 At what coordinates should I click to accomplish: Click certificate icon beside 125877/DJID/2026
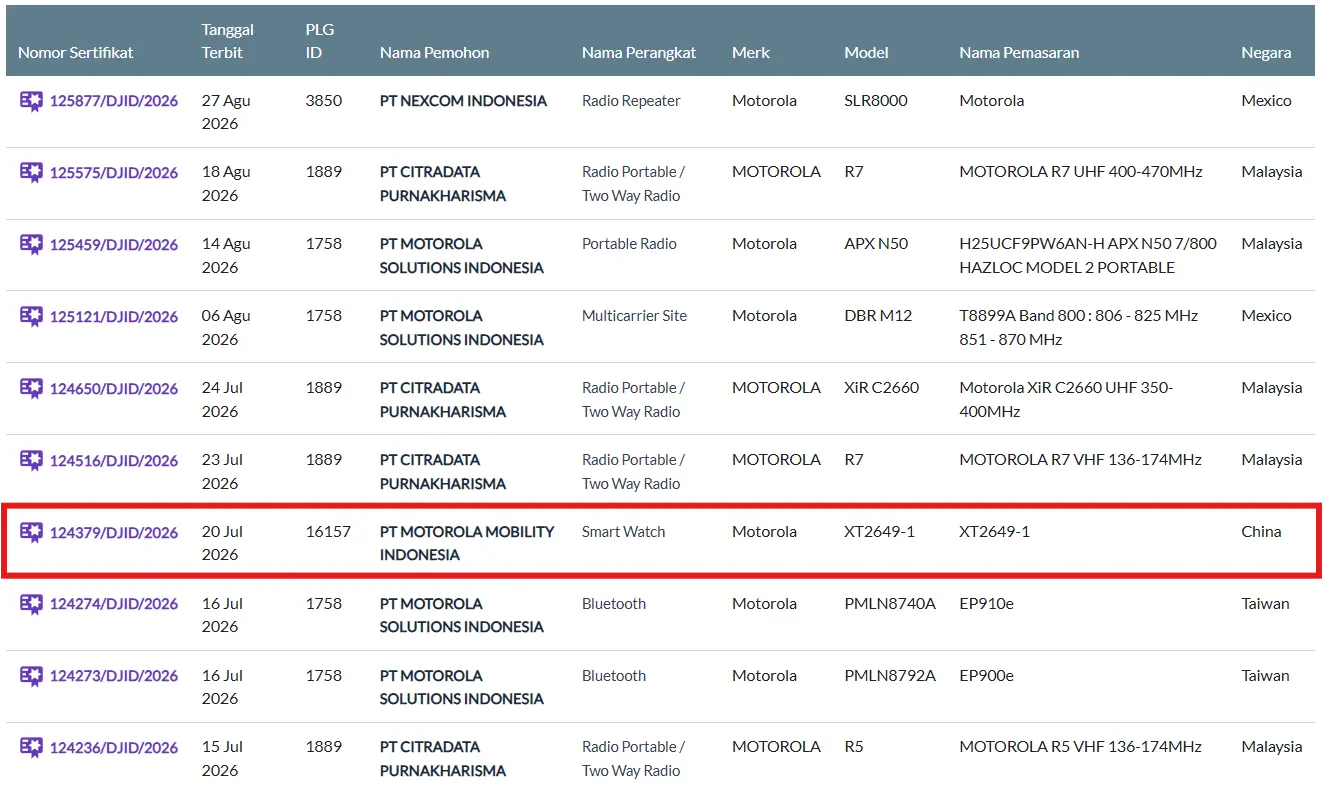click(x=31, y=101)
